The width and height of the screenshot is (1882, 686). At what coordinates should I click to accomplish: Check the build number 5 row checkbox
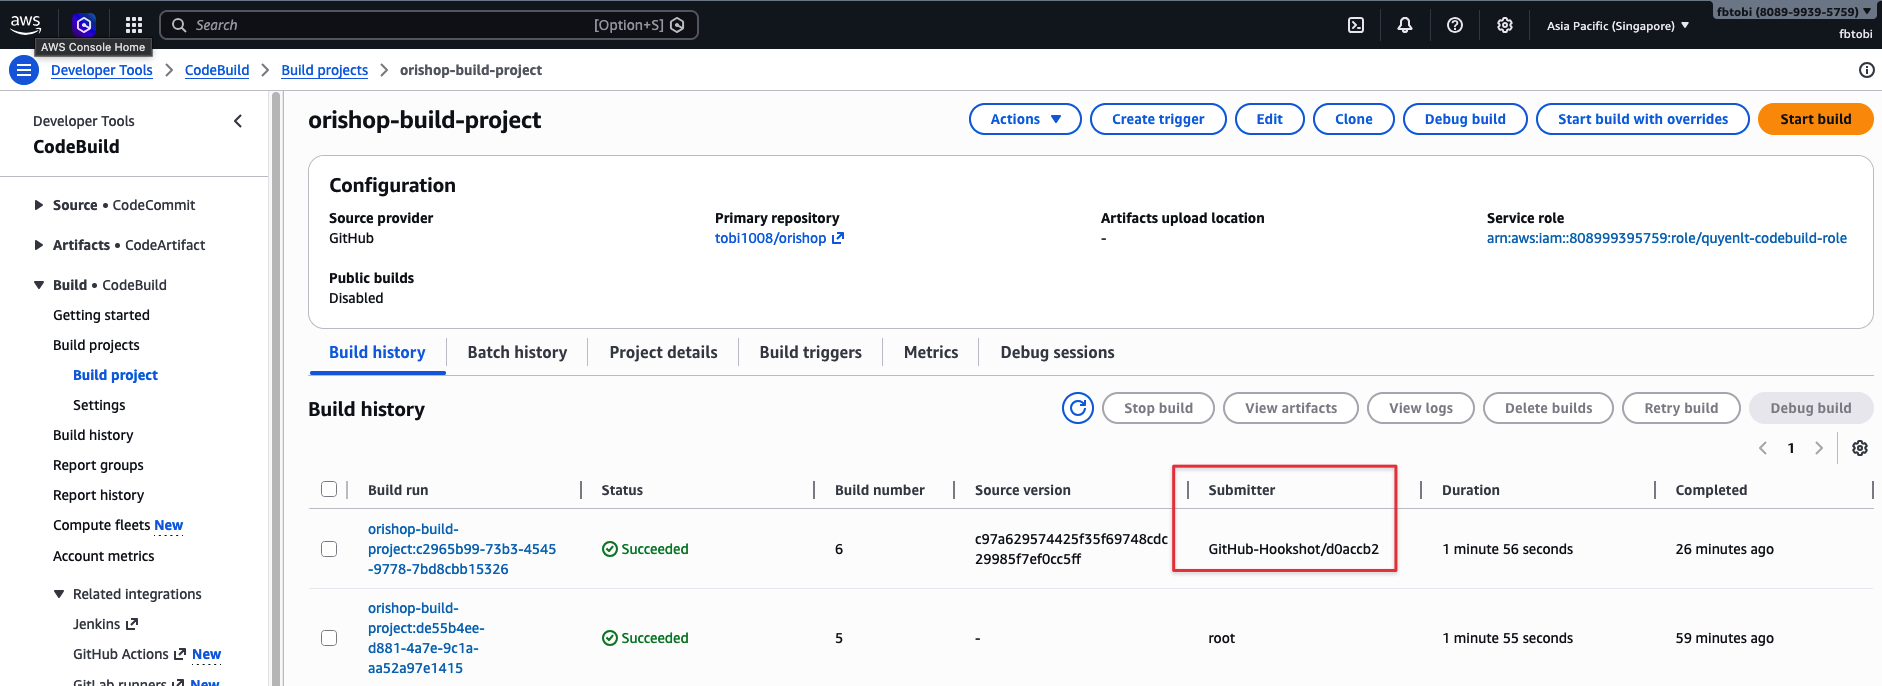329,638
